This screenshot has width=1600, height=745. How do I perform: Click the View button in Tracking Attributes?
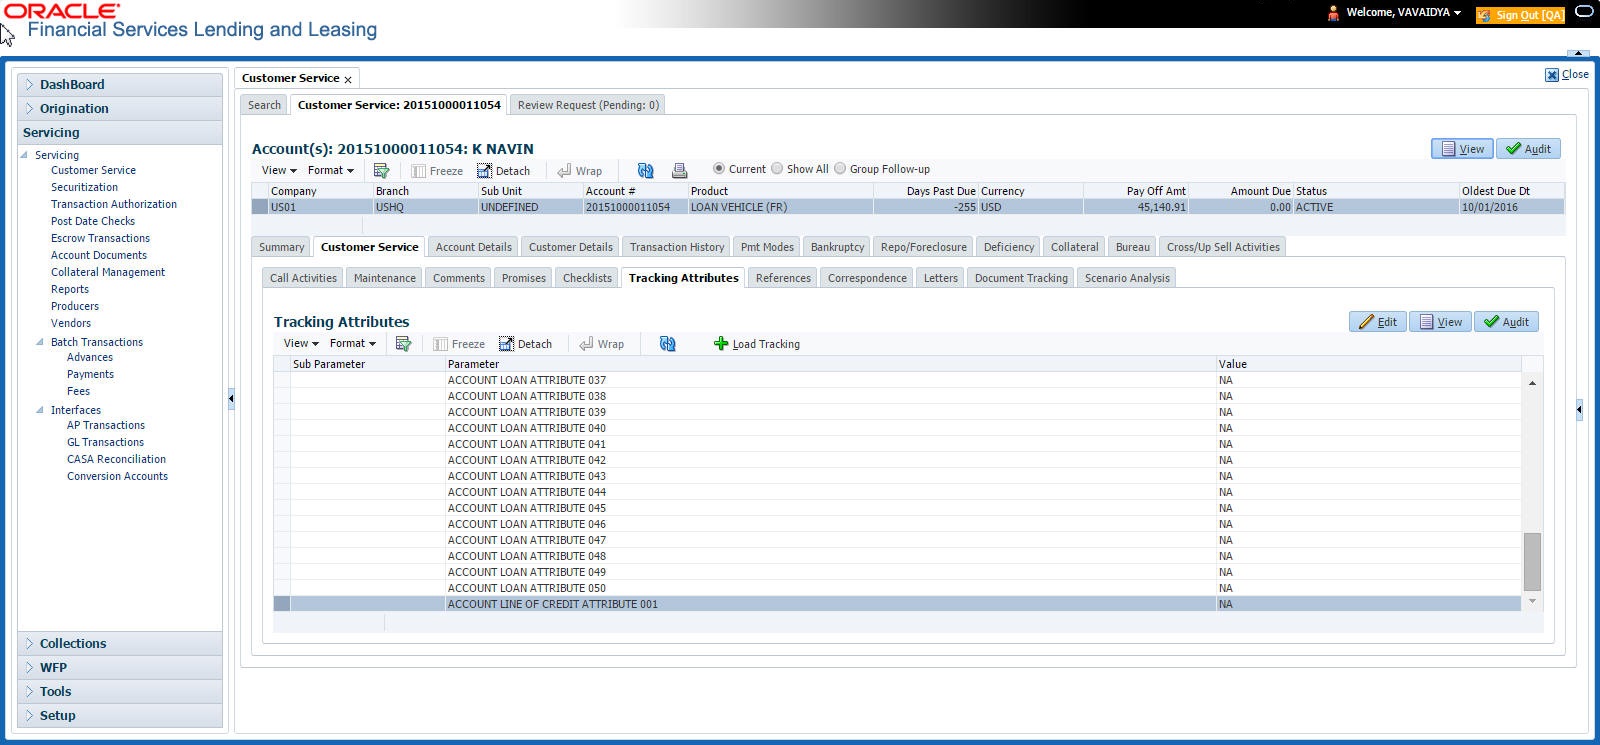(x=1441, y=322)
